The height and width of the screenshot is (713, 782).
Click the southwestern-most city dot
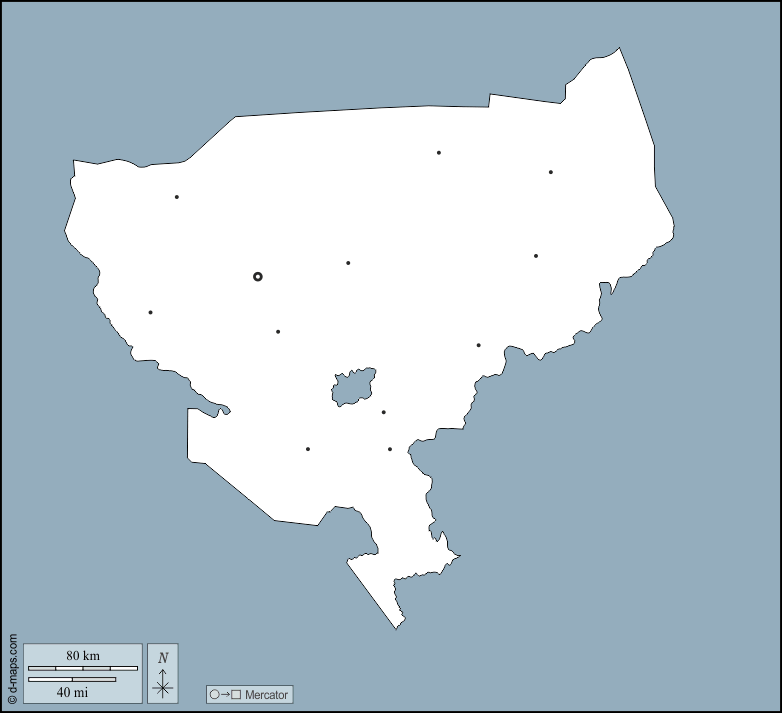point(307,449)
